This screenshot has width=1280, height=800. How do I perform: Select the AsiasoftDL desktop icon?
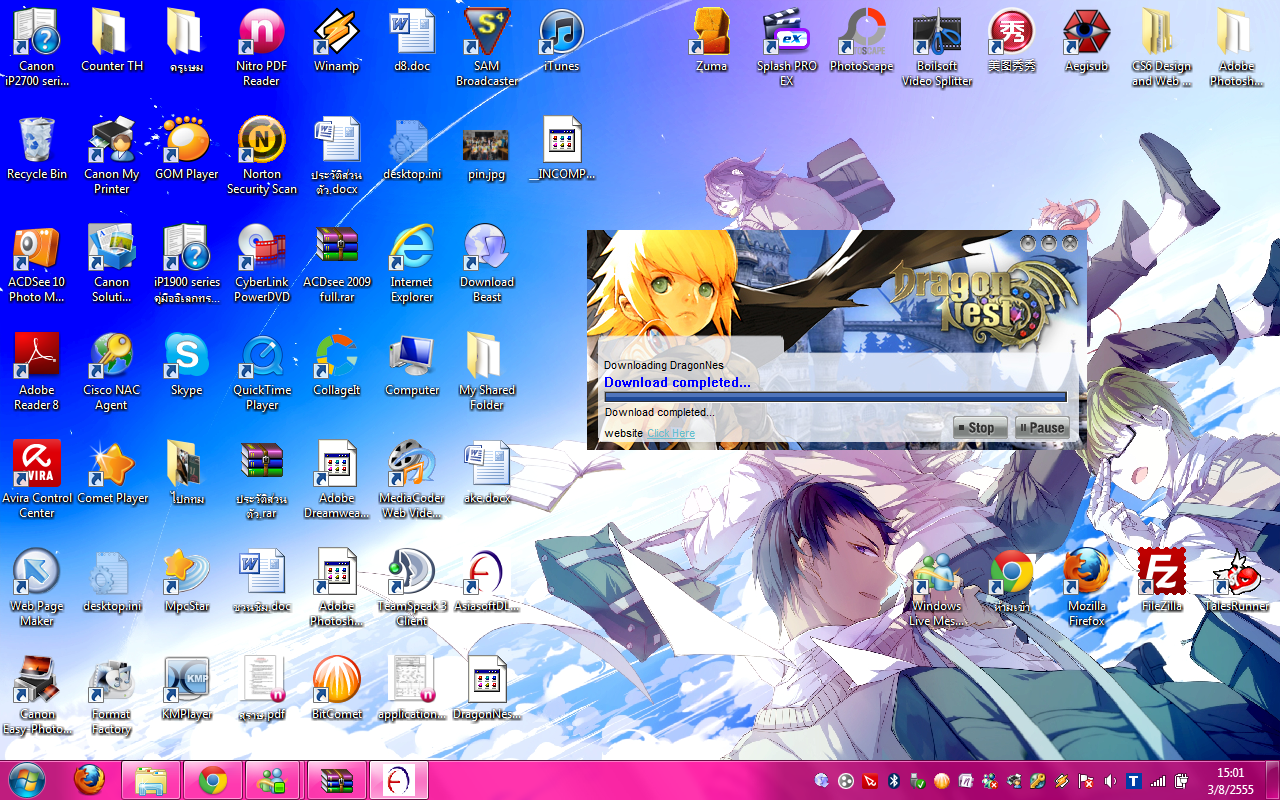[x=487, y=580]
